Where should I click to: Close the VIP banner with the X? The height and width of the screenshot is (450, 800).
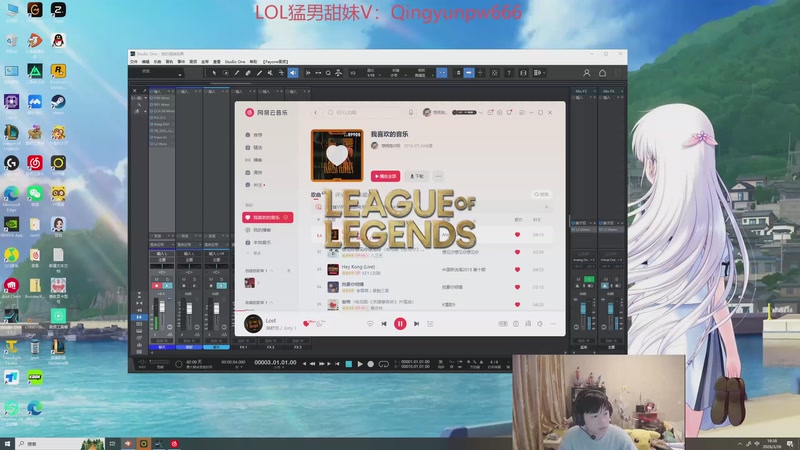pos(546,207)
